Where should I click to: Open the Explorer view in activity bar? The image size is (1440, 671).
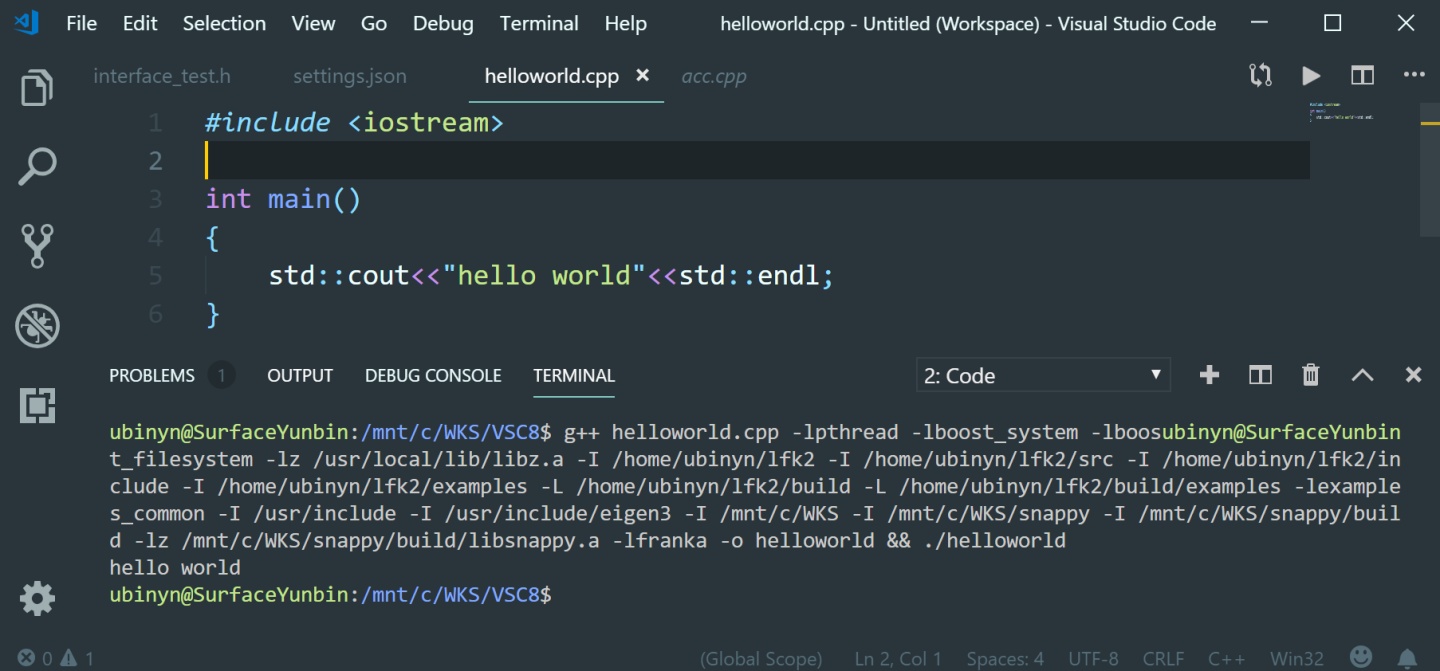coord(37,88)
